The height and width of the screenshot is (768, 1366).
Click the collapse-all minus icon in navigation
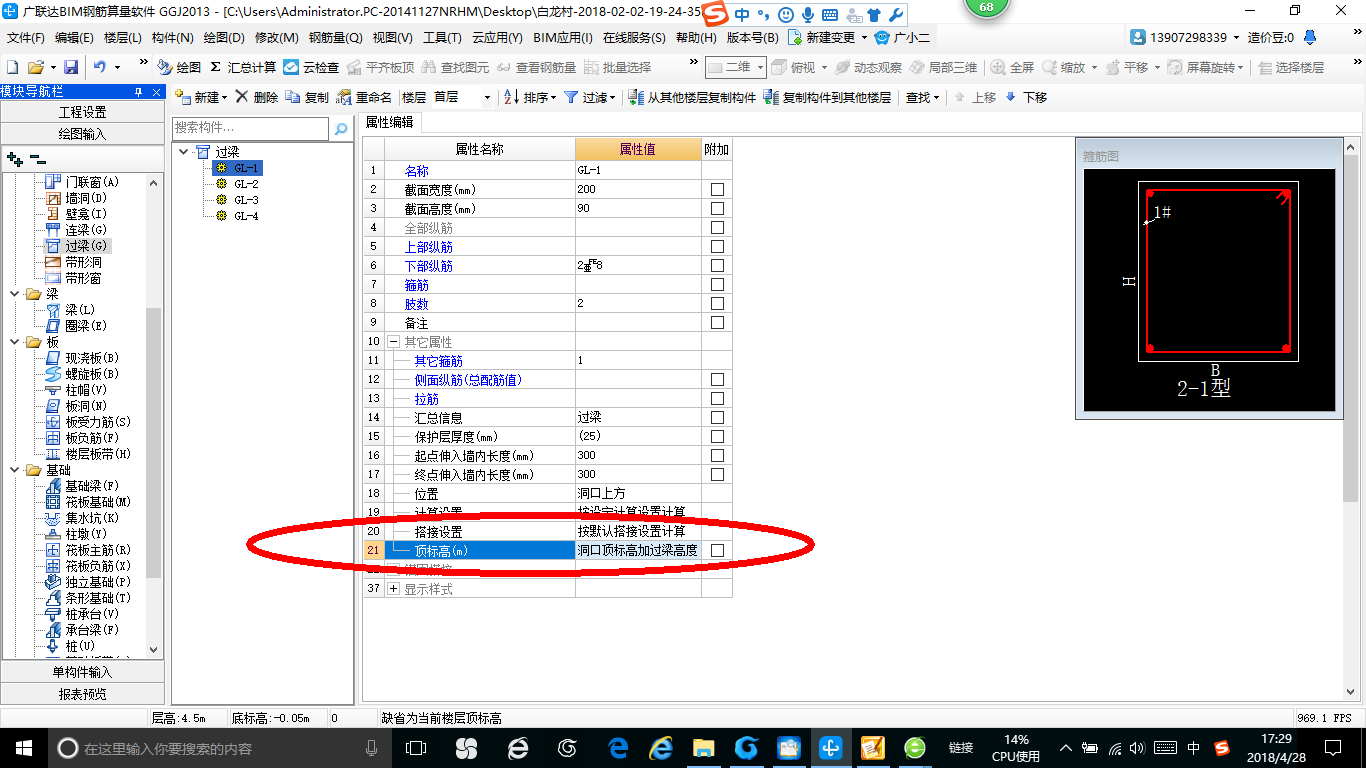37,158
